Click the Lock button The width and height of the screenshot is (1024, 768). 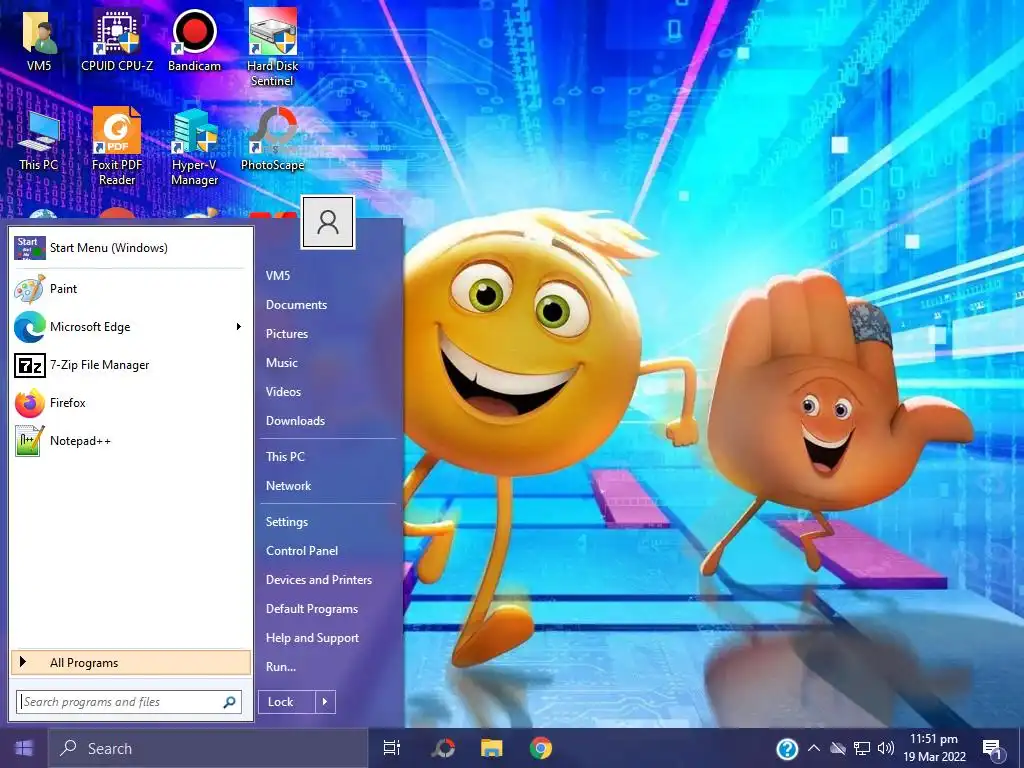(x=287, y=702)
